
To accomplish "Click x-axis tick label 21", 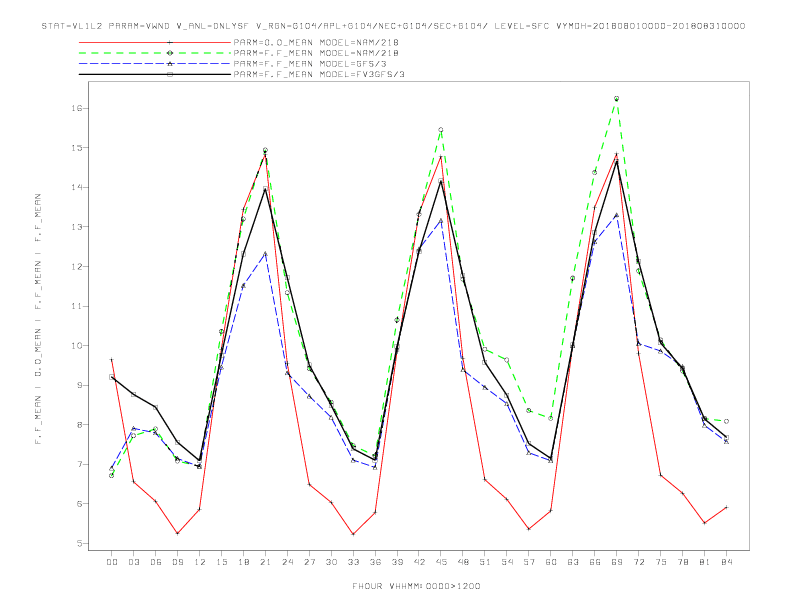I will pyautogui.click(x=265, y=562).
